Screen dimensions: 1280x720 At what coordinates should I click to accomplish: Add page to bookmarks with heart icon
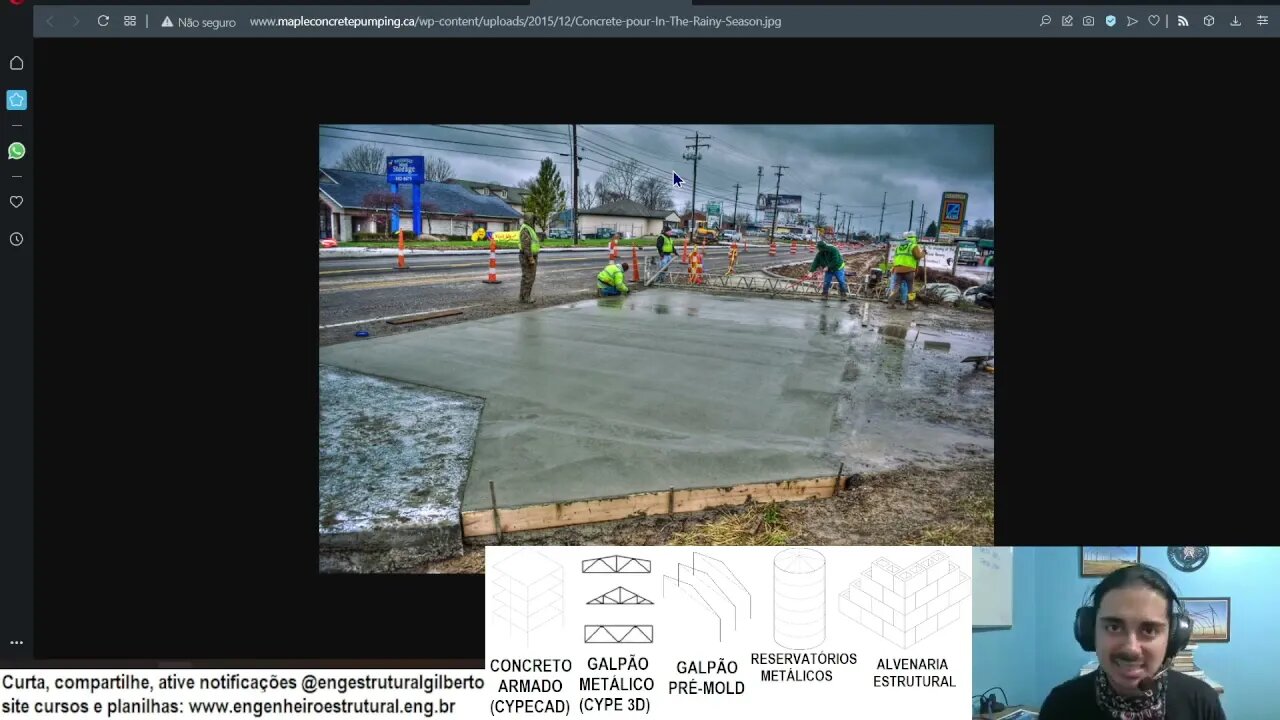click(x=1154, y=21)
